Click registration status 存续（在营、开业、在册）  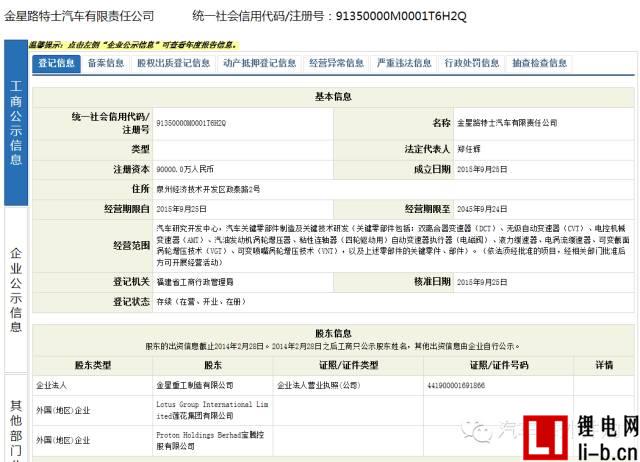201,302
